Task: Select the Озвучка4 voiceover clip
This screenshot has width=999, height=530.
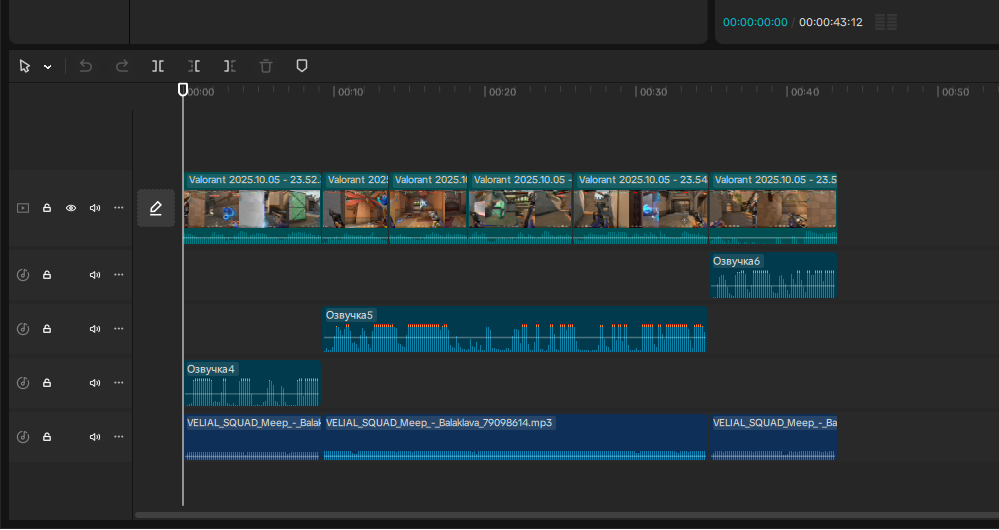Action: pos(252,383)
